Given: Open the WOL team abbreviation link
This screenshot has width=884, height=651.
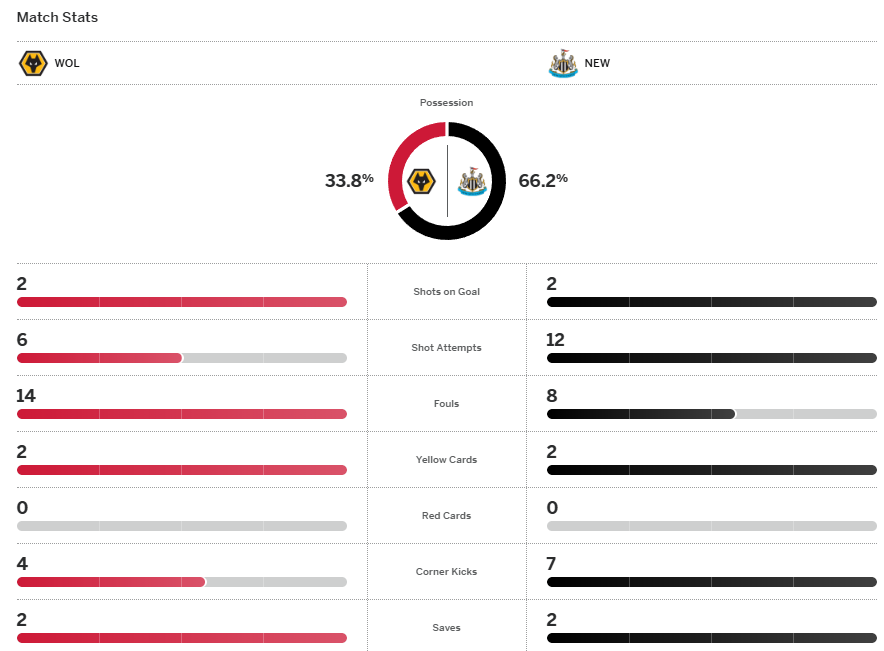Looking at the screenshot, I should tap(67, 63).
